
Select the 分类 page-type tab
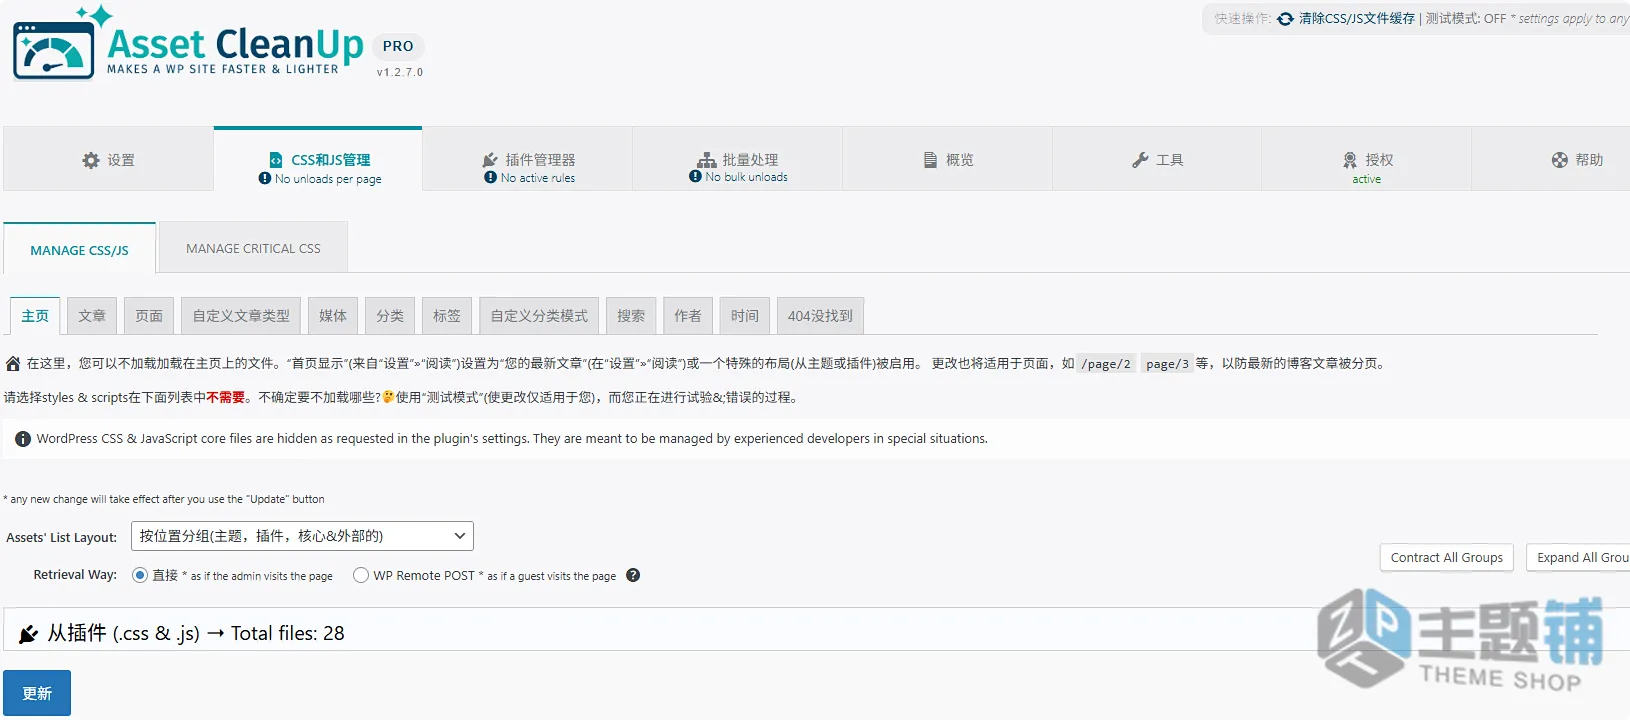coord(390,315)
